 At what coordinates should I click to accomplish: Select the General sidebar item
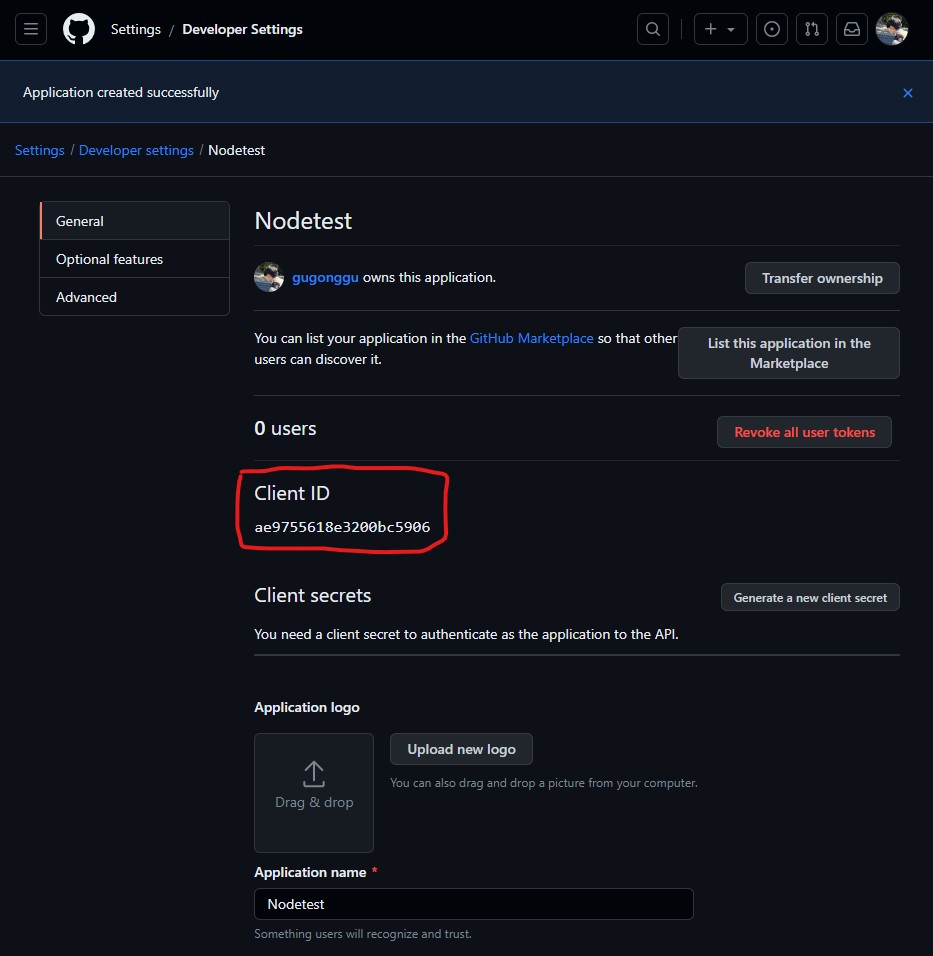135,221
